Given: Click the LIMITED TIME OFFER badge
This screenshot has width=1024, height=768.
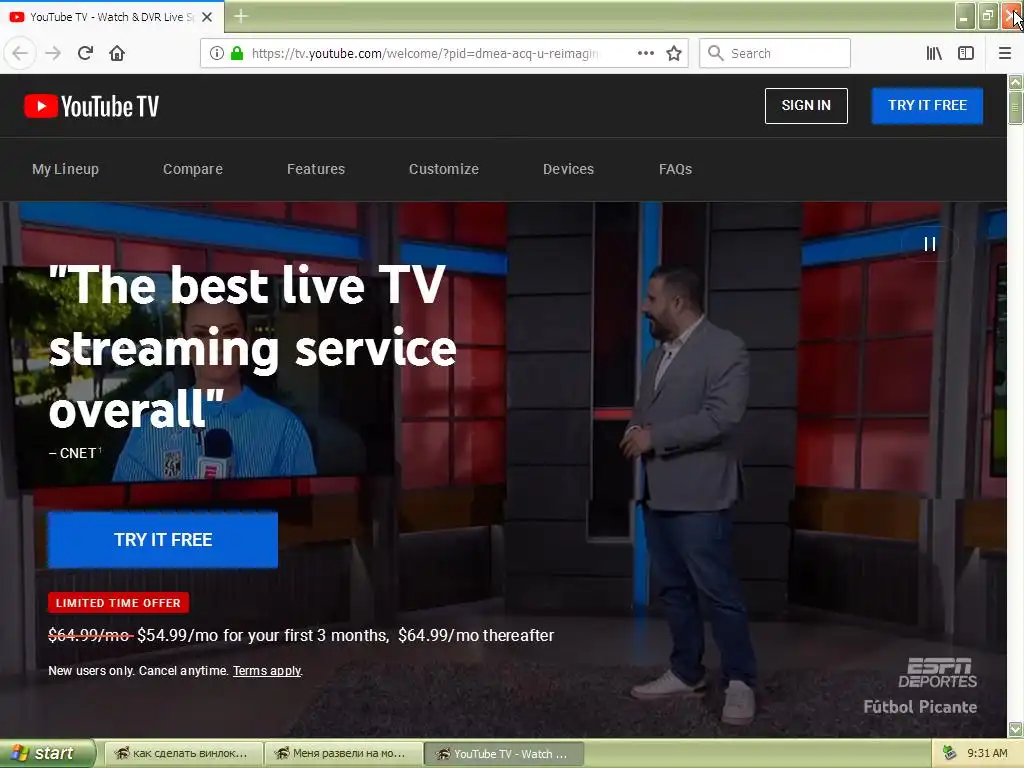Looking at the screenshot, I should pyautogui.click(x=118, y=603).
